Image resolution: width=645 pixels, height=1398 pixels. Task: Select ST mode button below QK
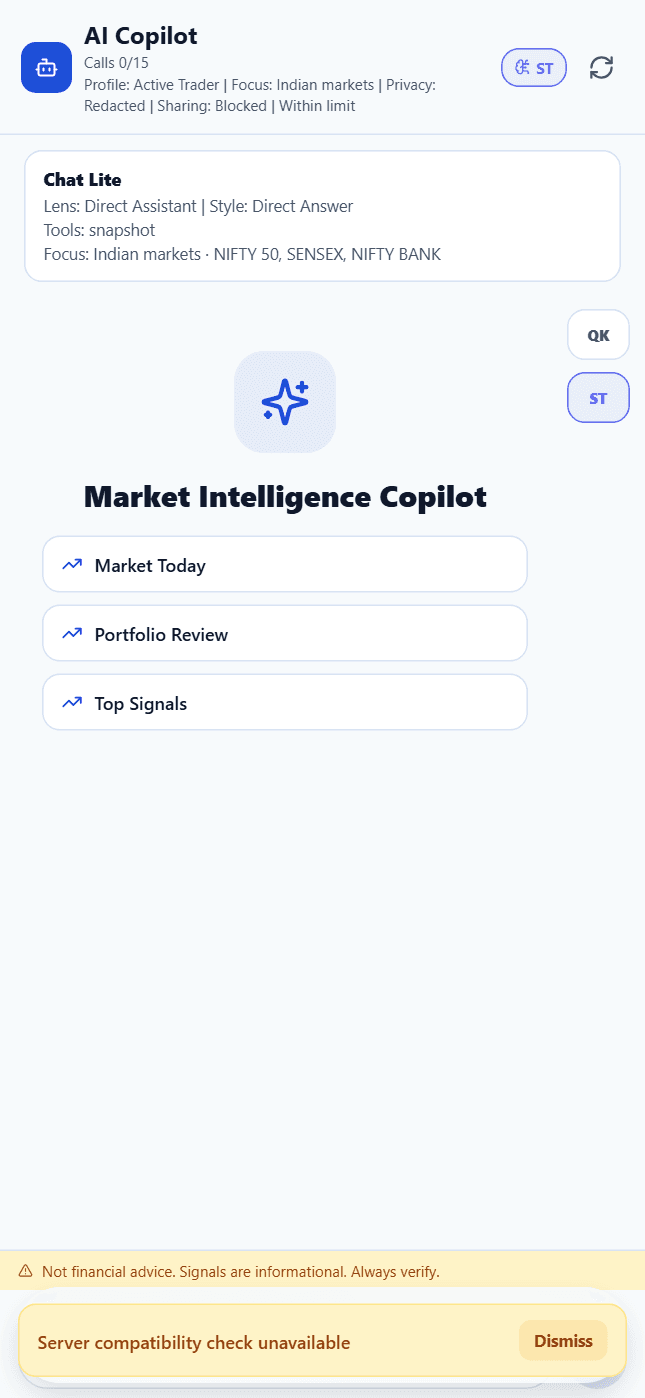(598, 398)
